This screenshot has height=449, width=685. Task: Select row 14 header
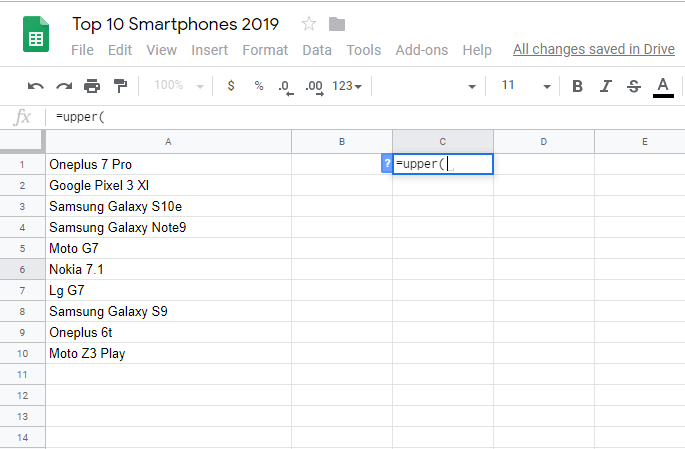[x=22, y=437]
